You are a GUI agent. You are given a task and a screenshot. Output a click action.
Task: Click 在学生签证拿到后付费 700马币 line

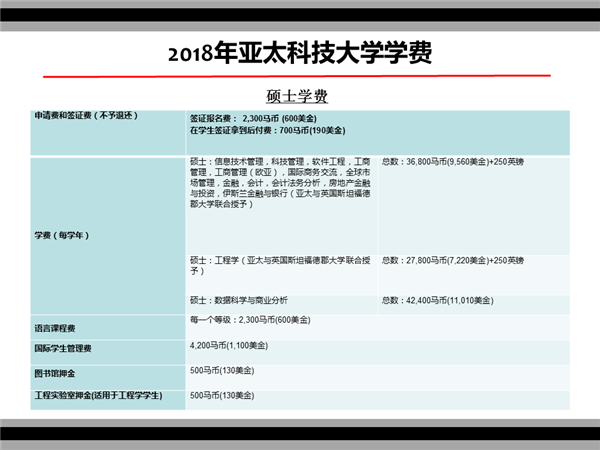tap(268, 130)
